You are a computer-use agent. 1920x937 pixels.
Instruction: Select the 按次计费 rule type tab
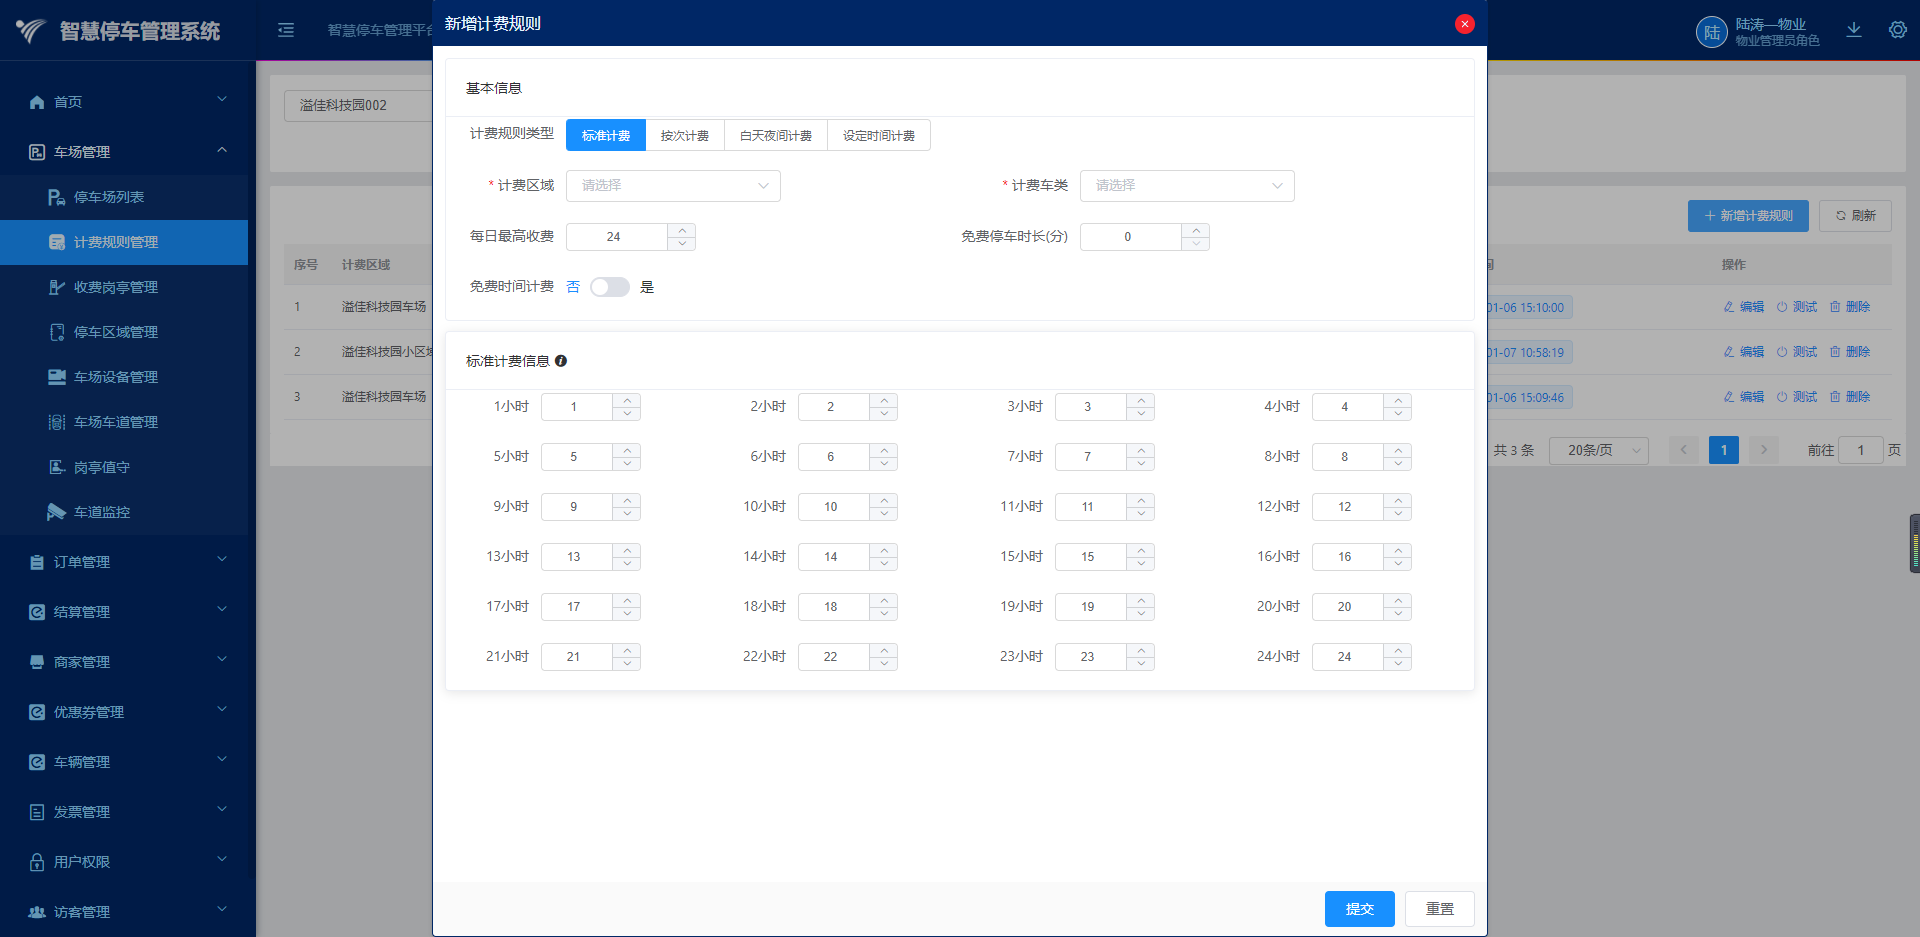(685, 135)
